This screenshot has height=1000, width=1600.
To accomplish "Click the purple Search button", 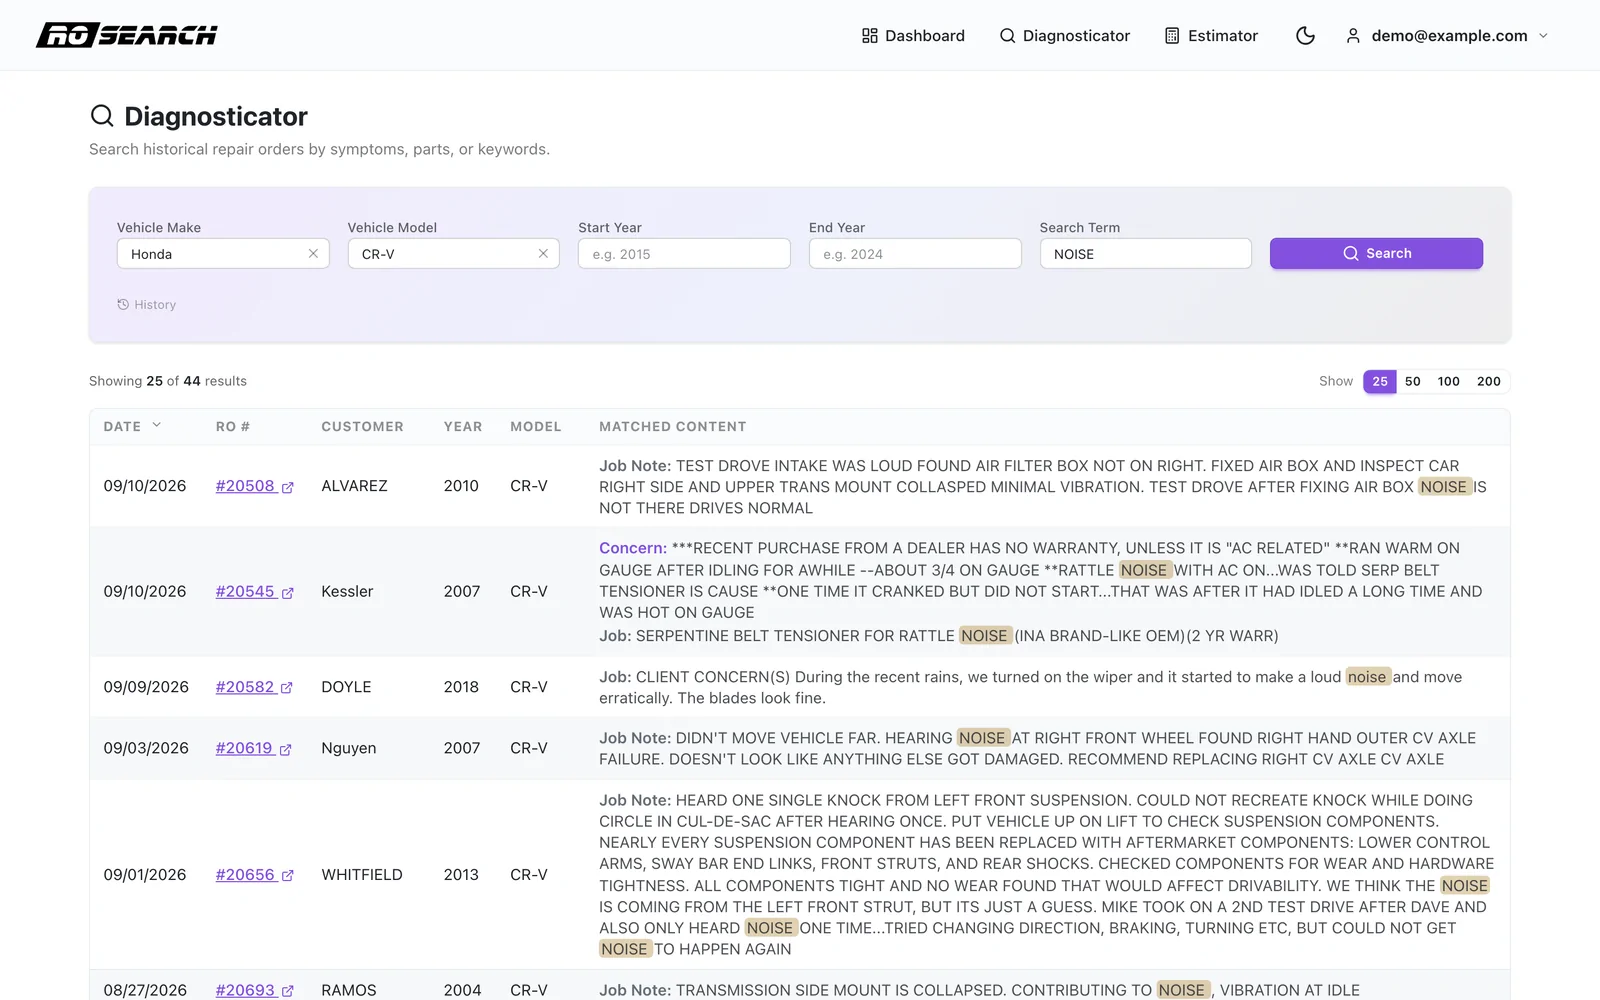I will point(1376,254).
